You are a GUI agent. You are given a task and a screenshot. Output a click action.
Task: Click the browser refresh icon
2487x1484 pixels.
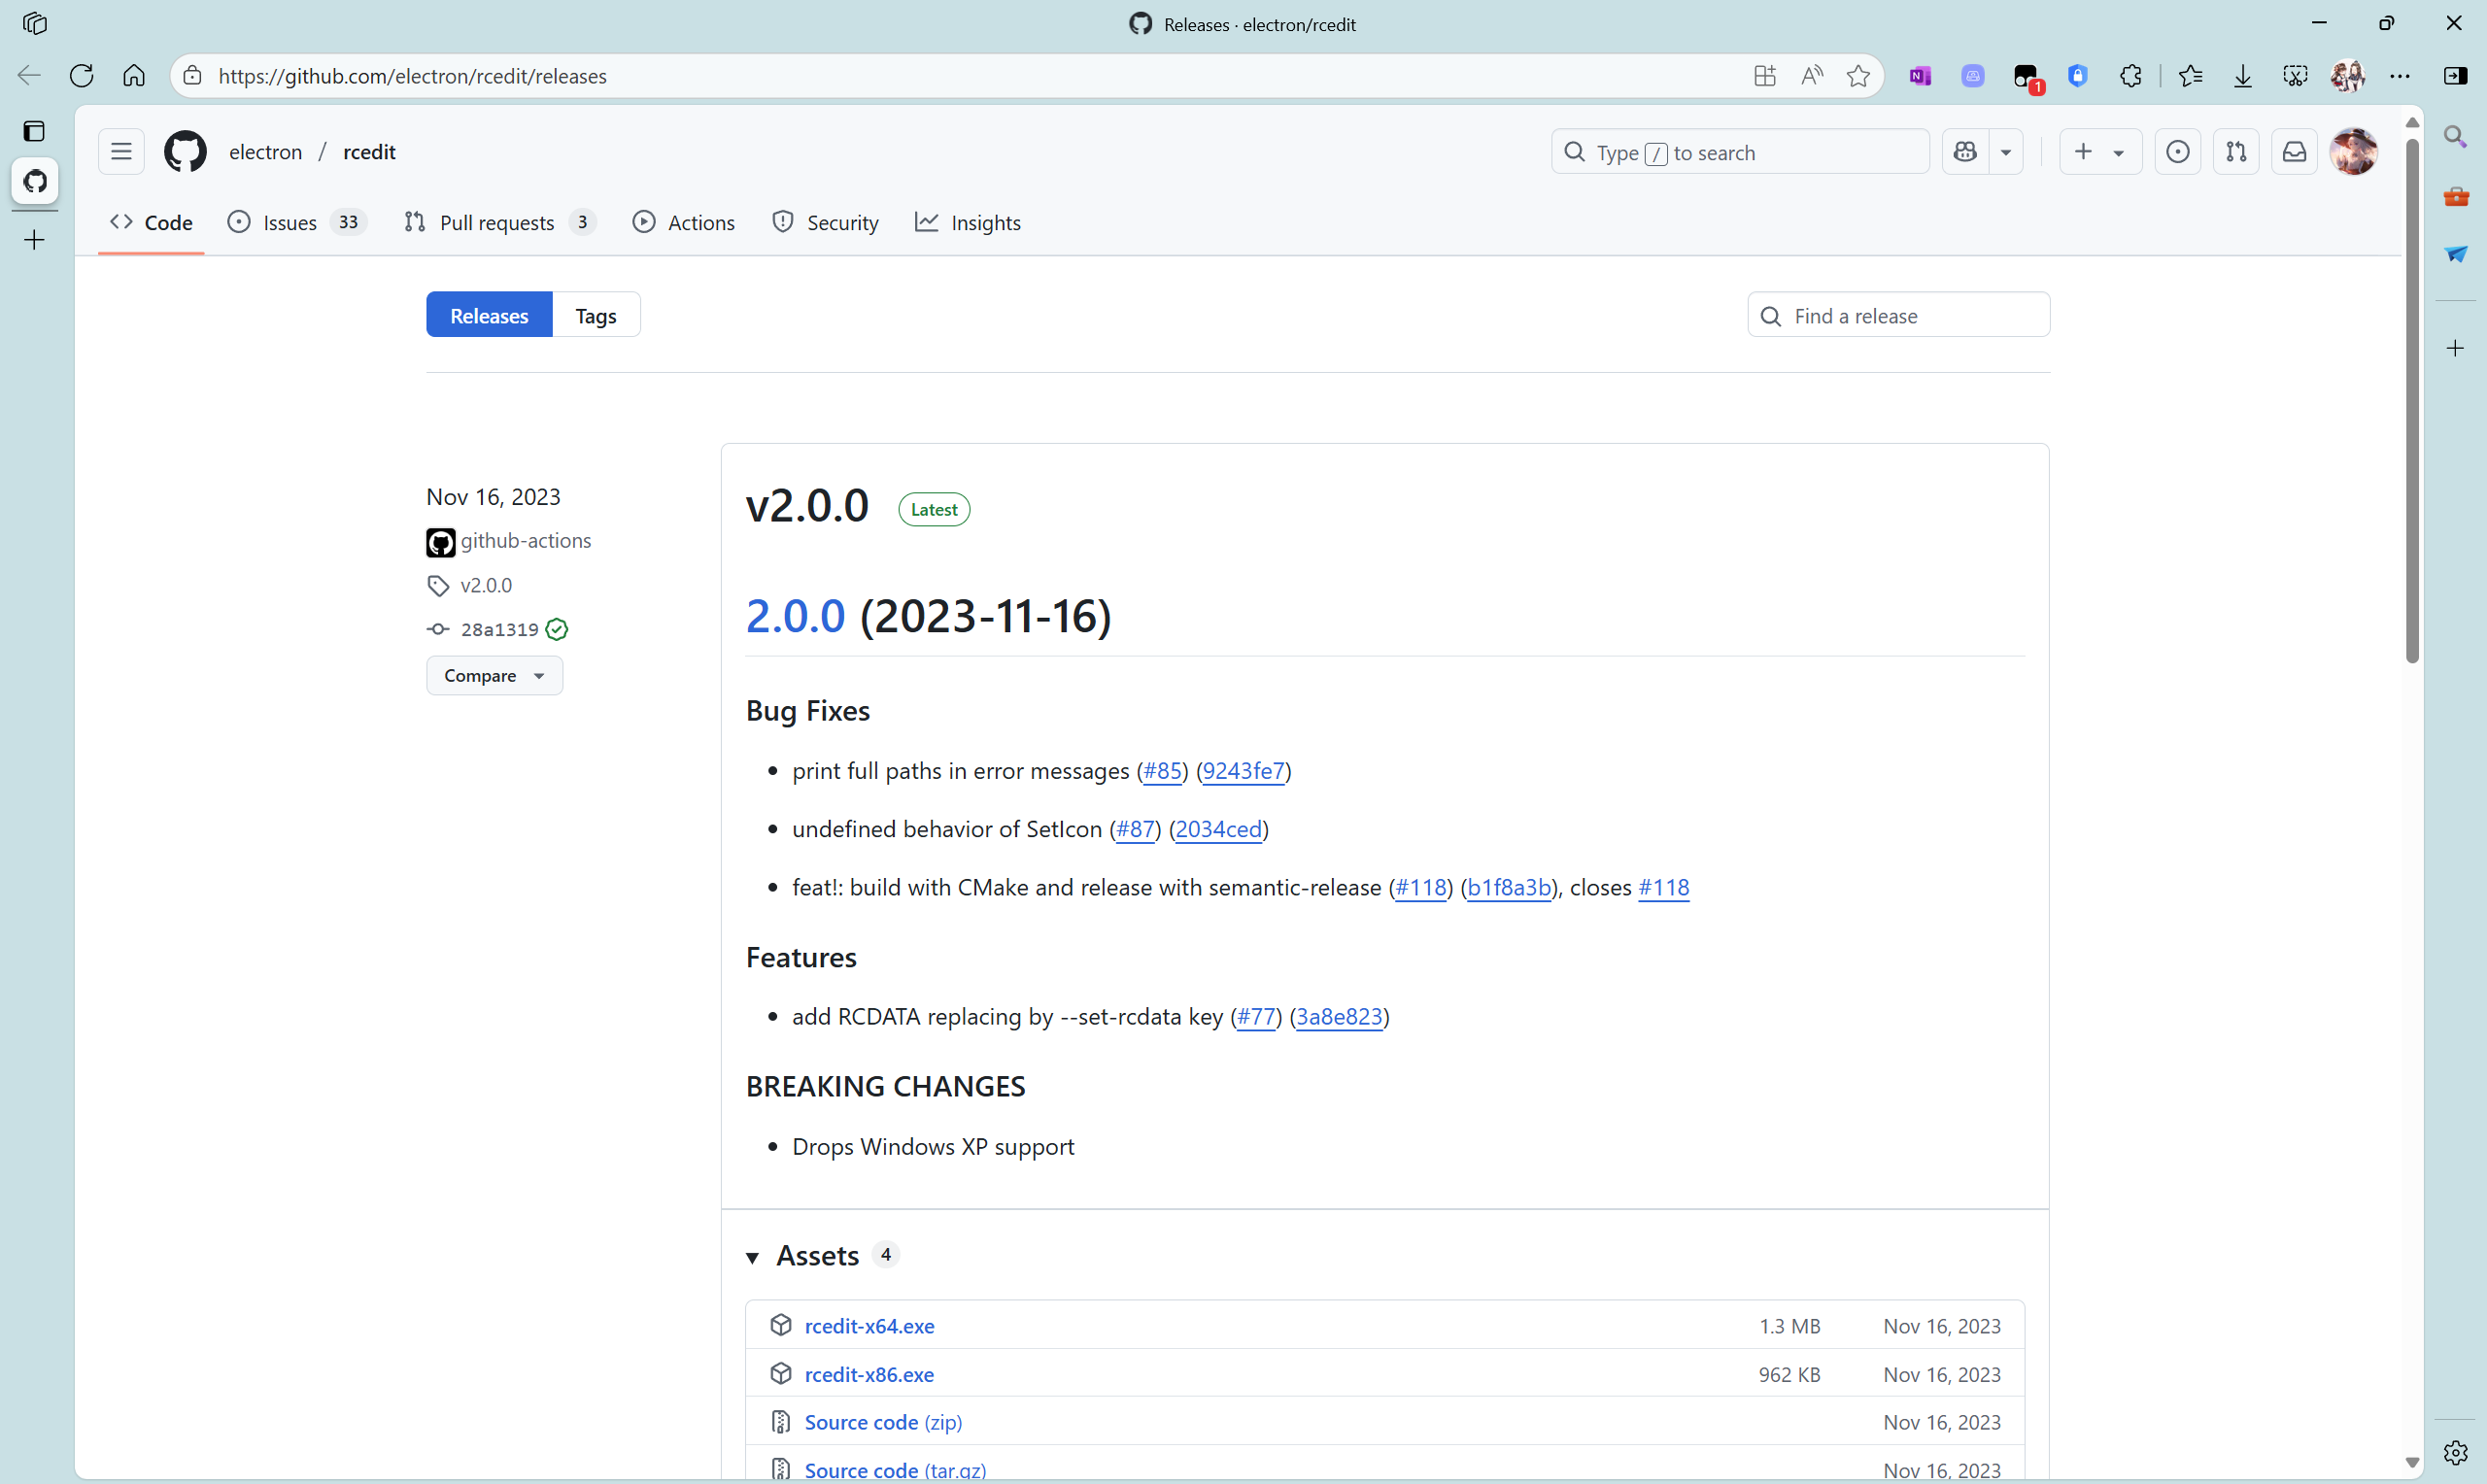(x=82, y=76)
